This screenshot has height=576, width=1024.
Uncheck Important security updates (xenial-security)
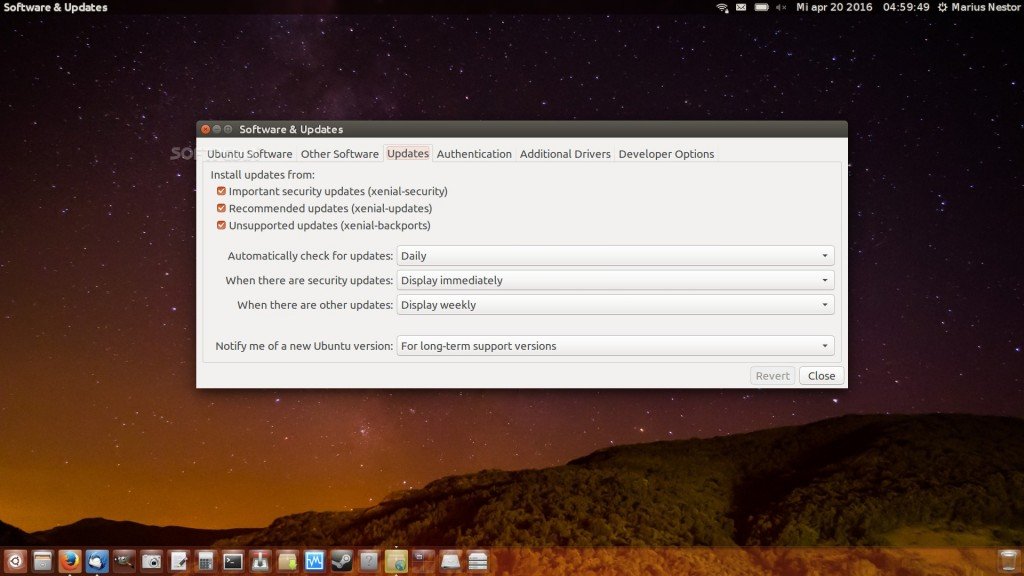pos(221,191)
